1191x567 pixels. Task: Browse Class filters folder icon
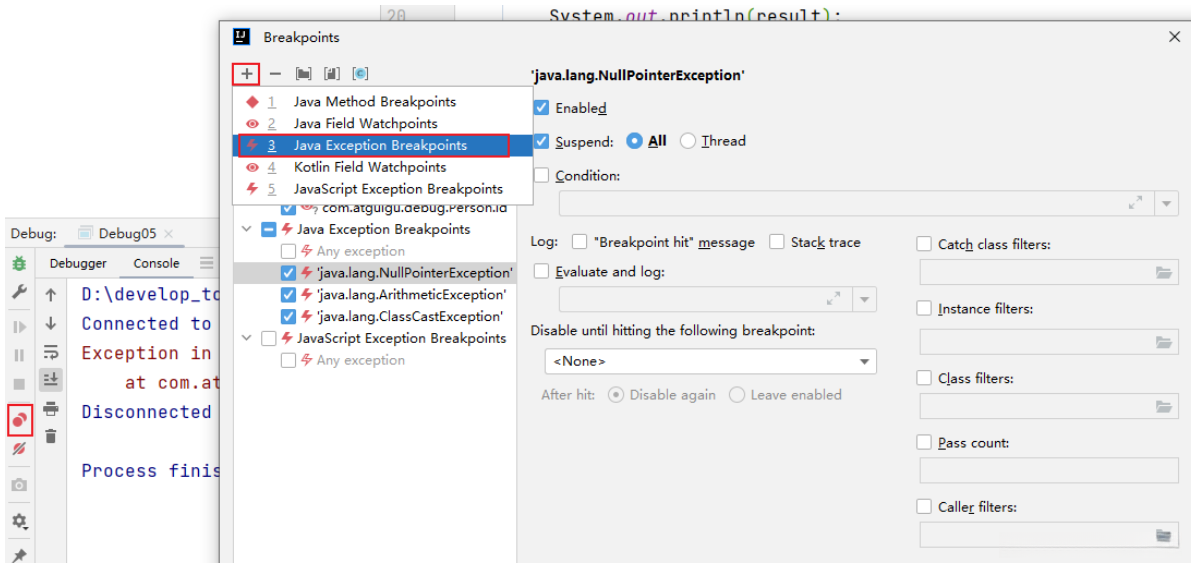coord(1163,407)
